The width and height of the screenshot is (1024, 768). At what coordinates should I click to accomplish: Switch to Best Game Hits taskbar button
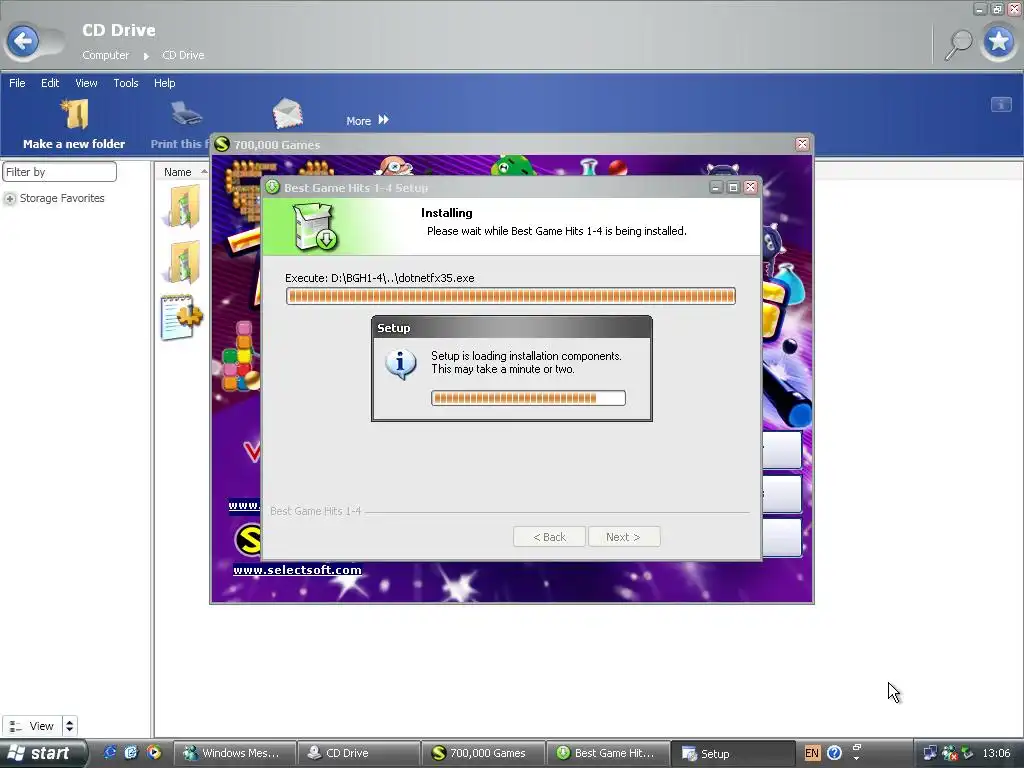pos(607,753)
